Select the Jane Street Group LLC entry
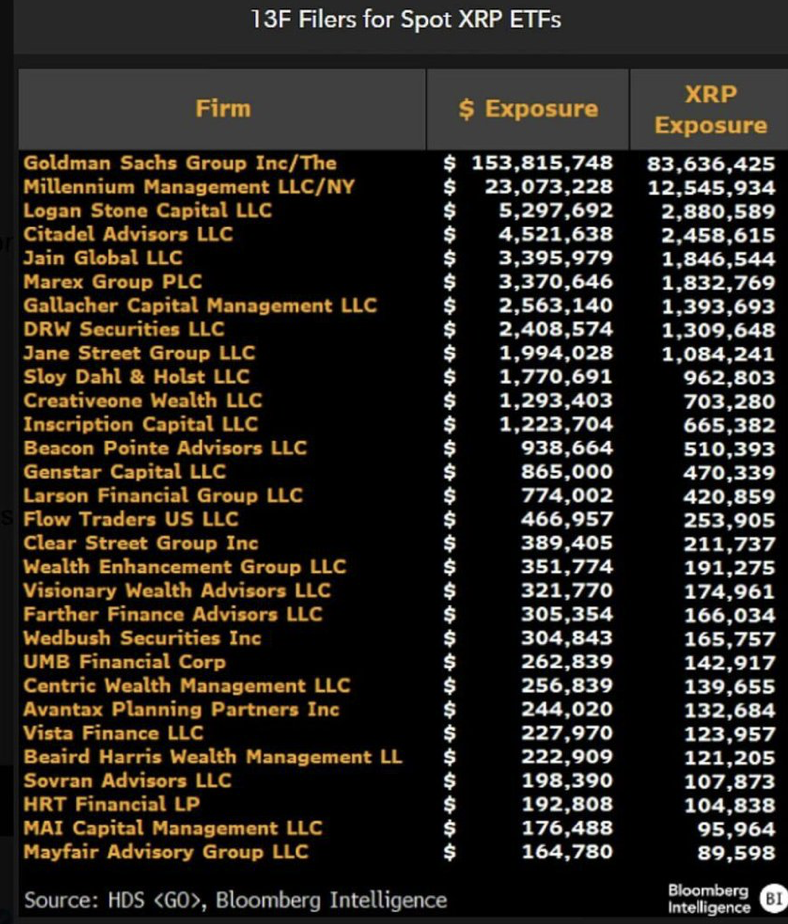The height and width of the screenshot is (924, 788). pos(139,353)
